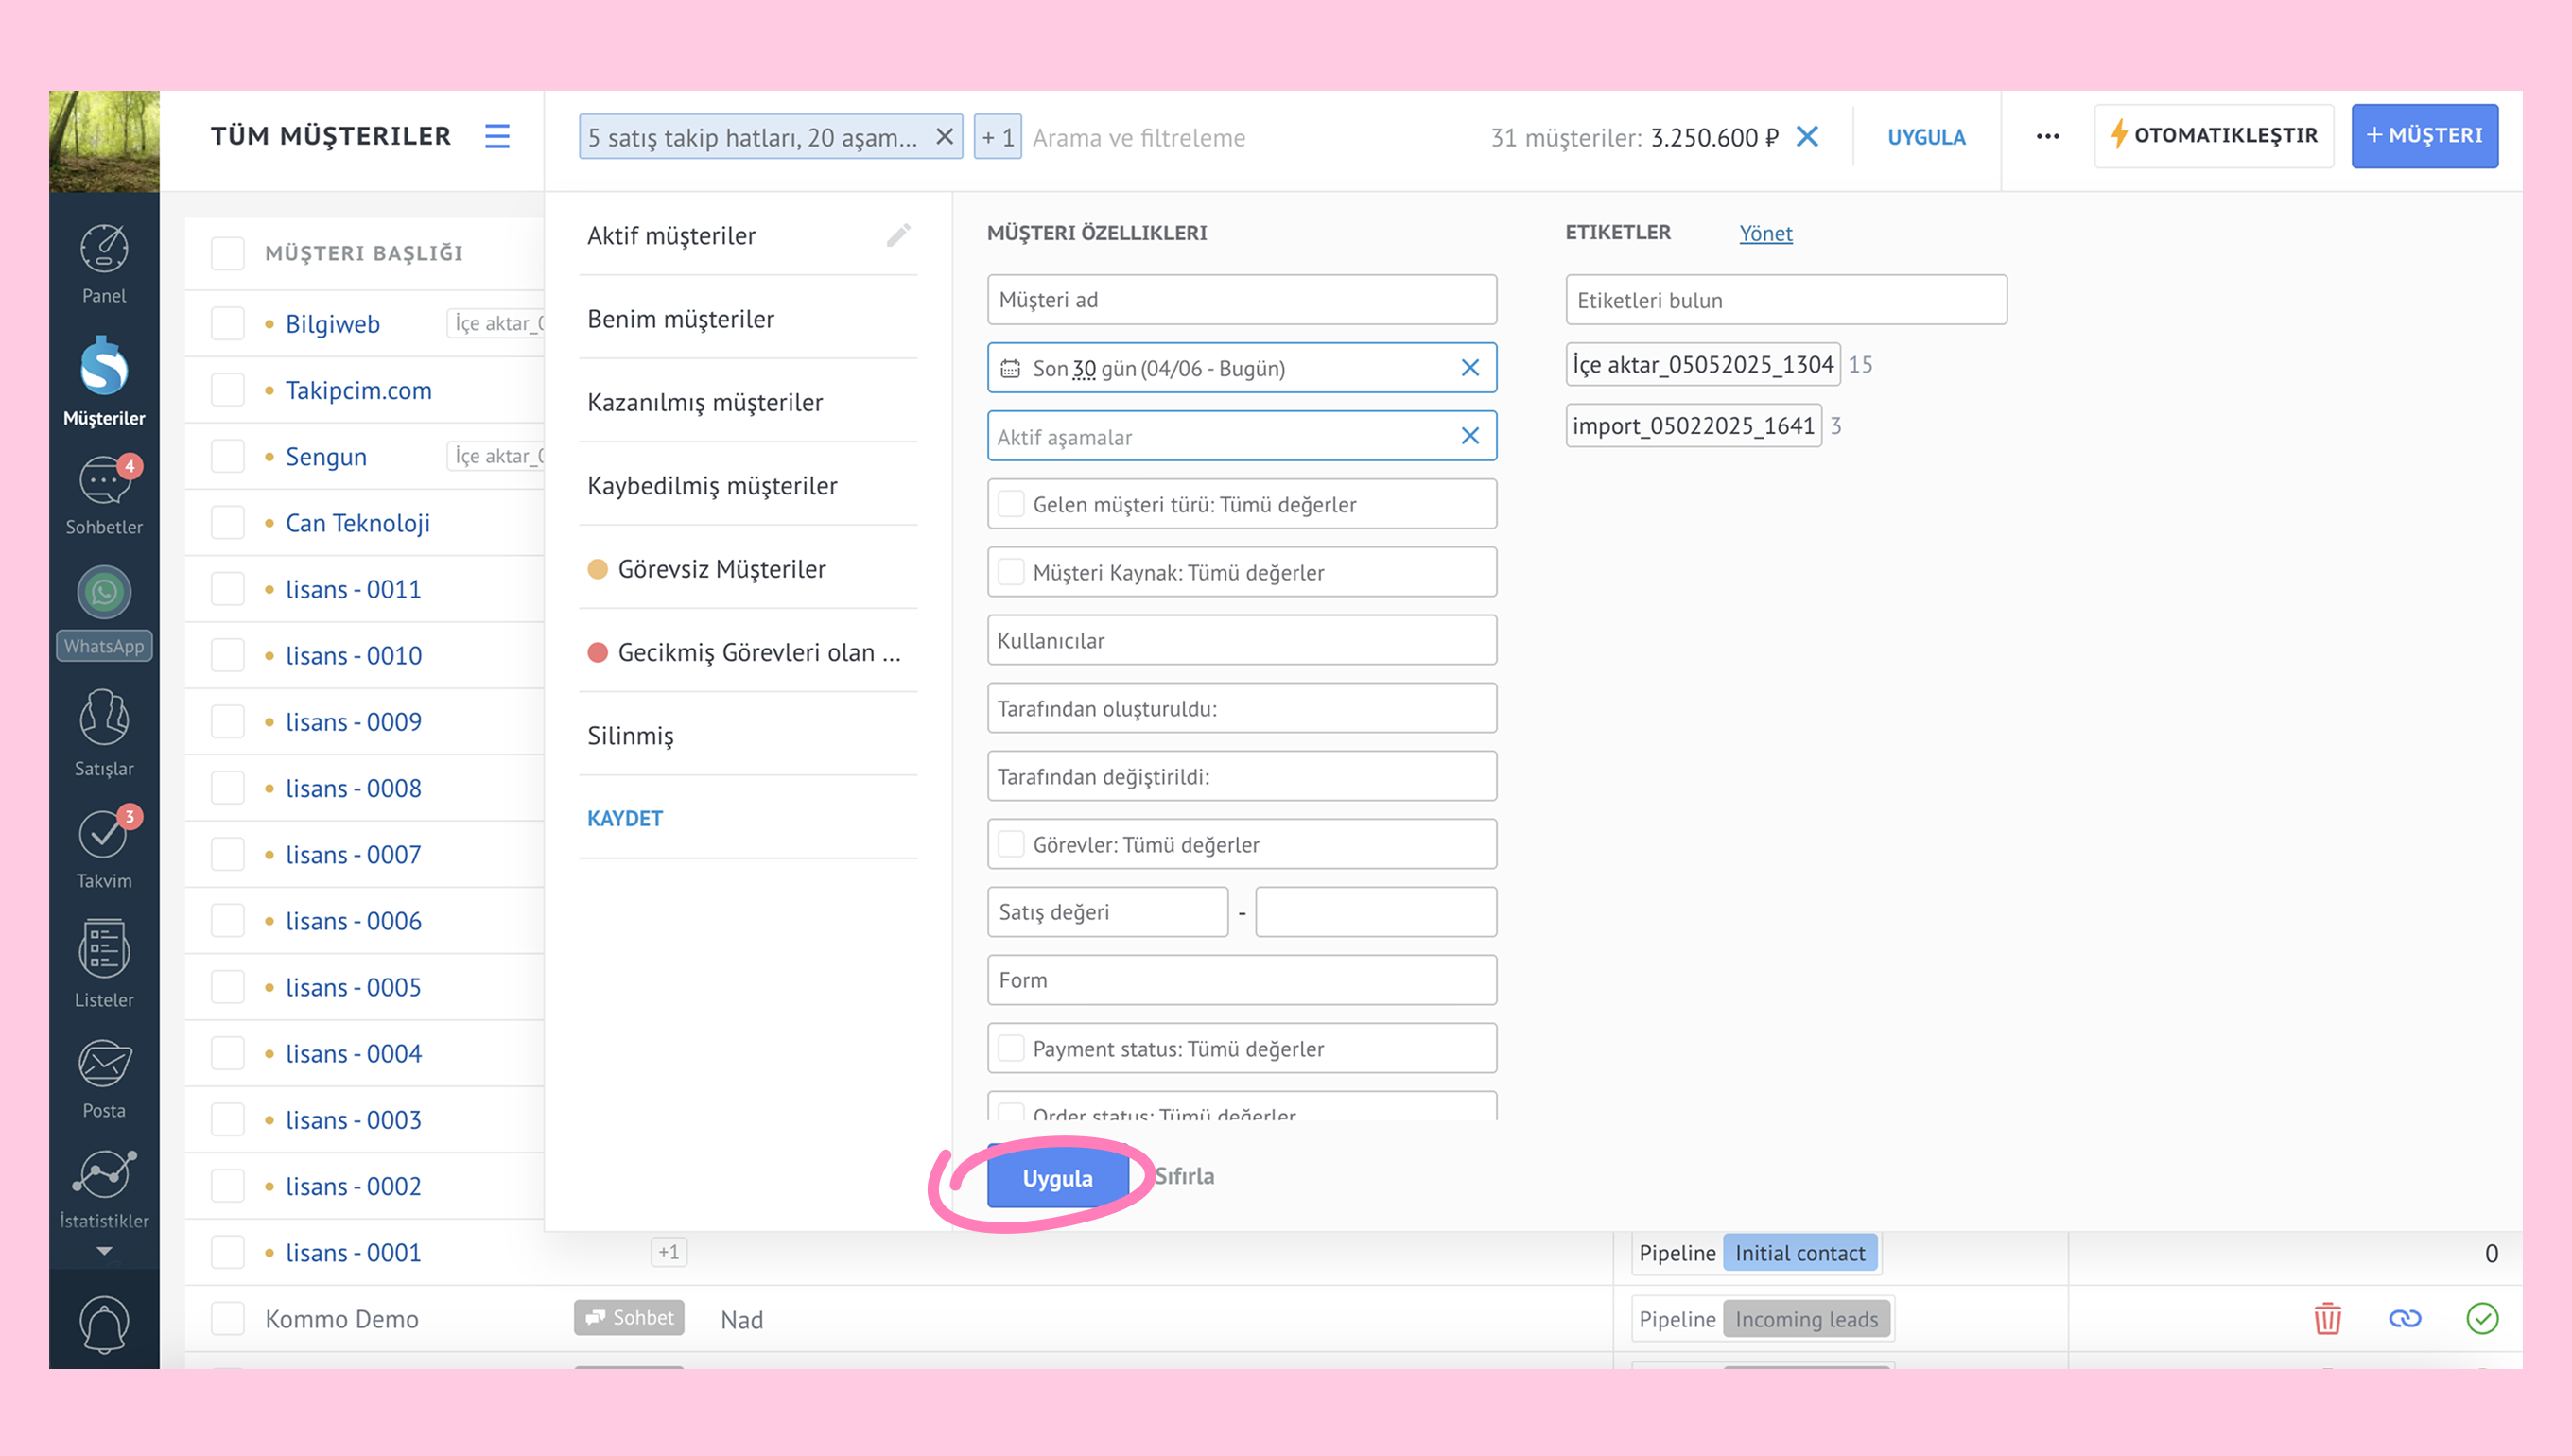Check the Takipcim.com row checkbox
This screenshot has width=2572, height=1456.
point(227,390)
